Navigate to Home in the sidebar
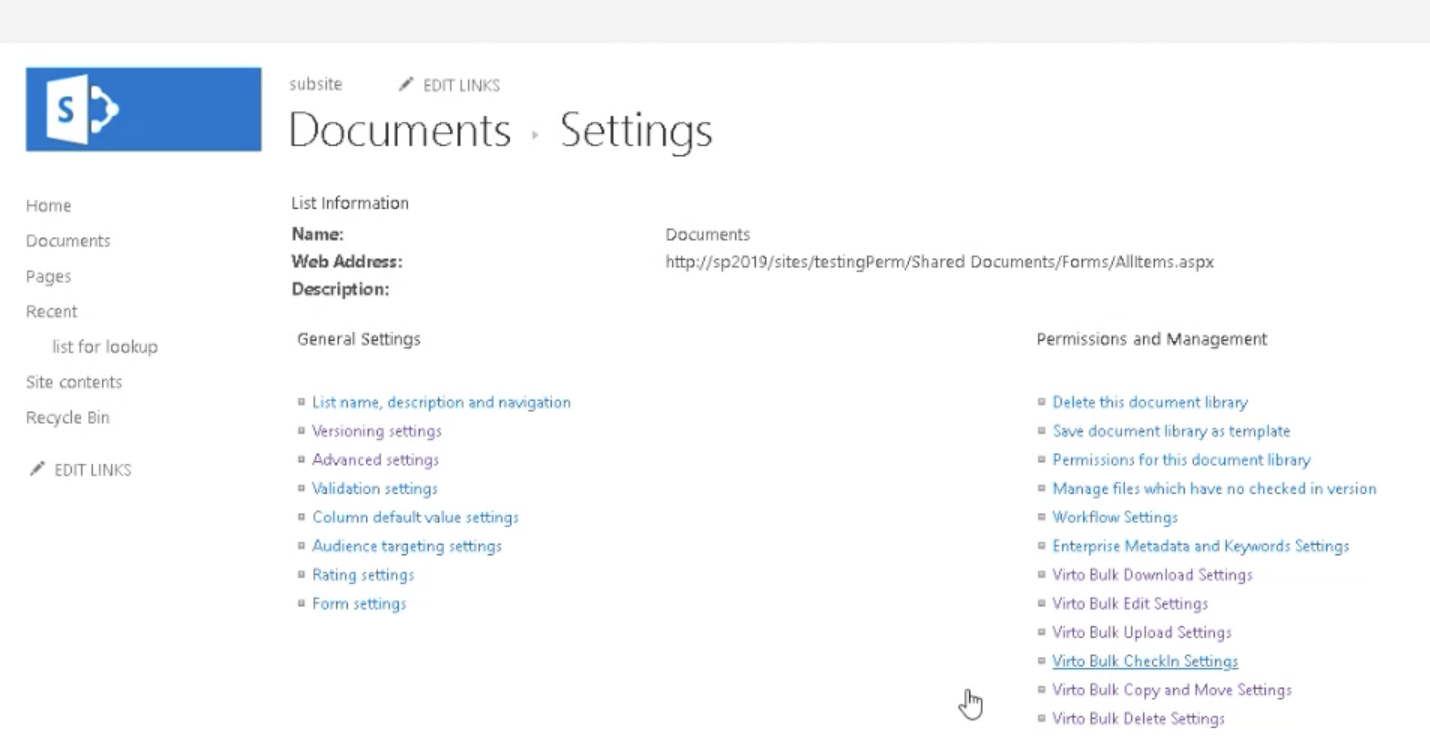This screenshot has height=746, width=1430. coord(48,205)
